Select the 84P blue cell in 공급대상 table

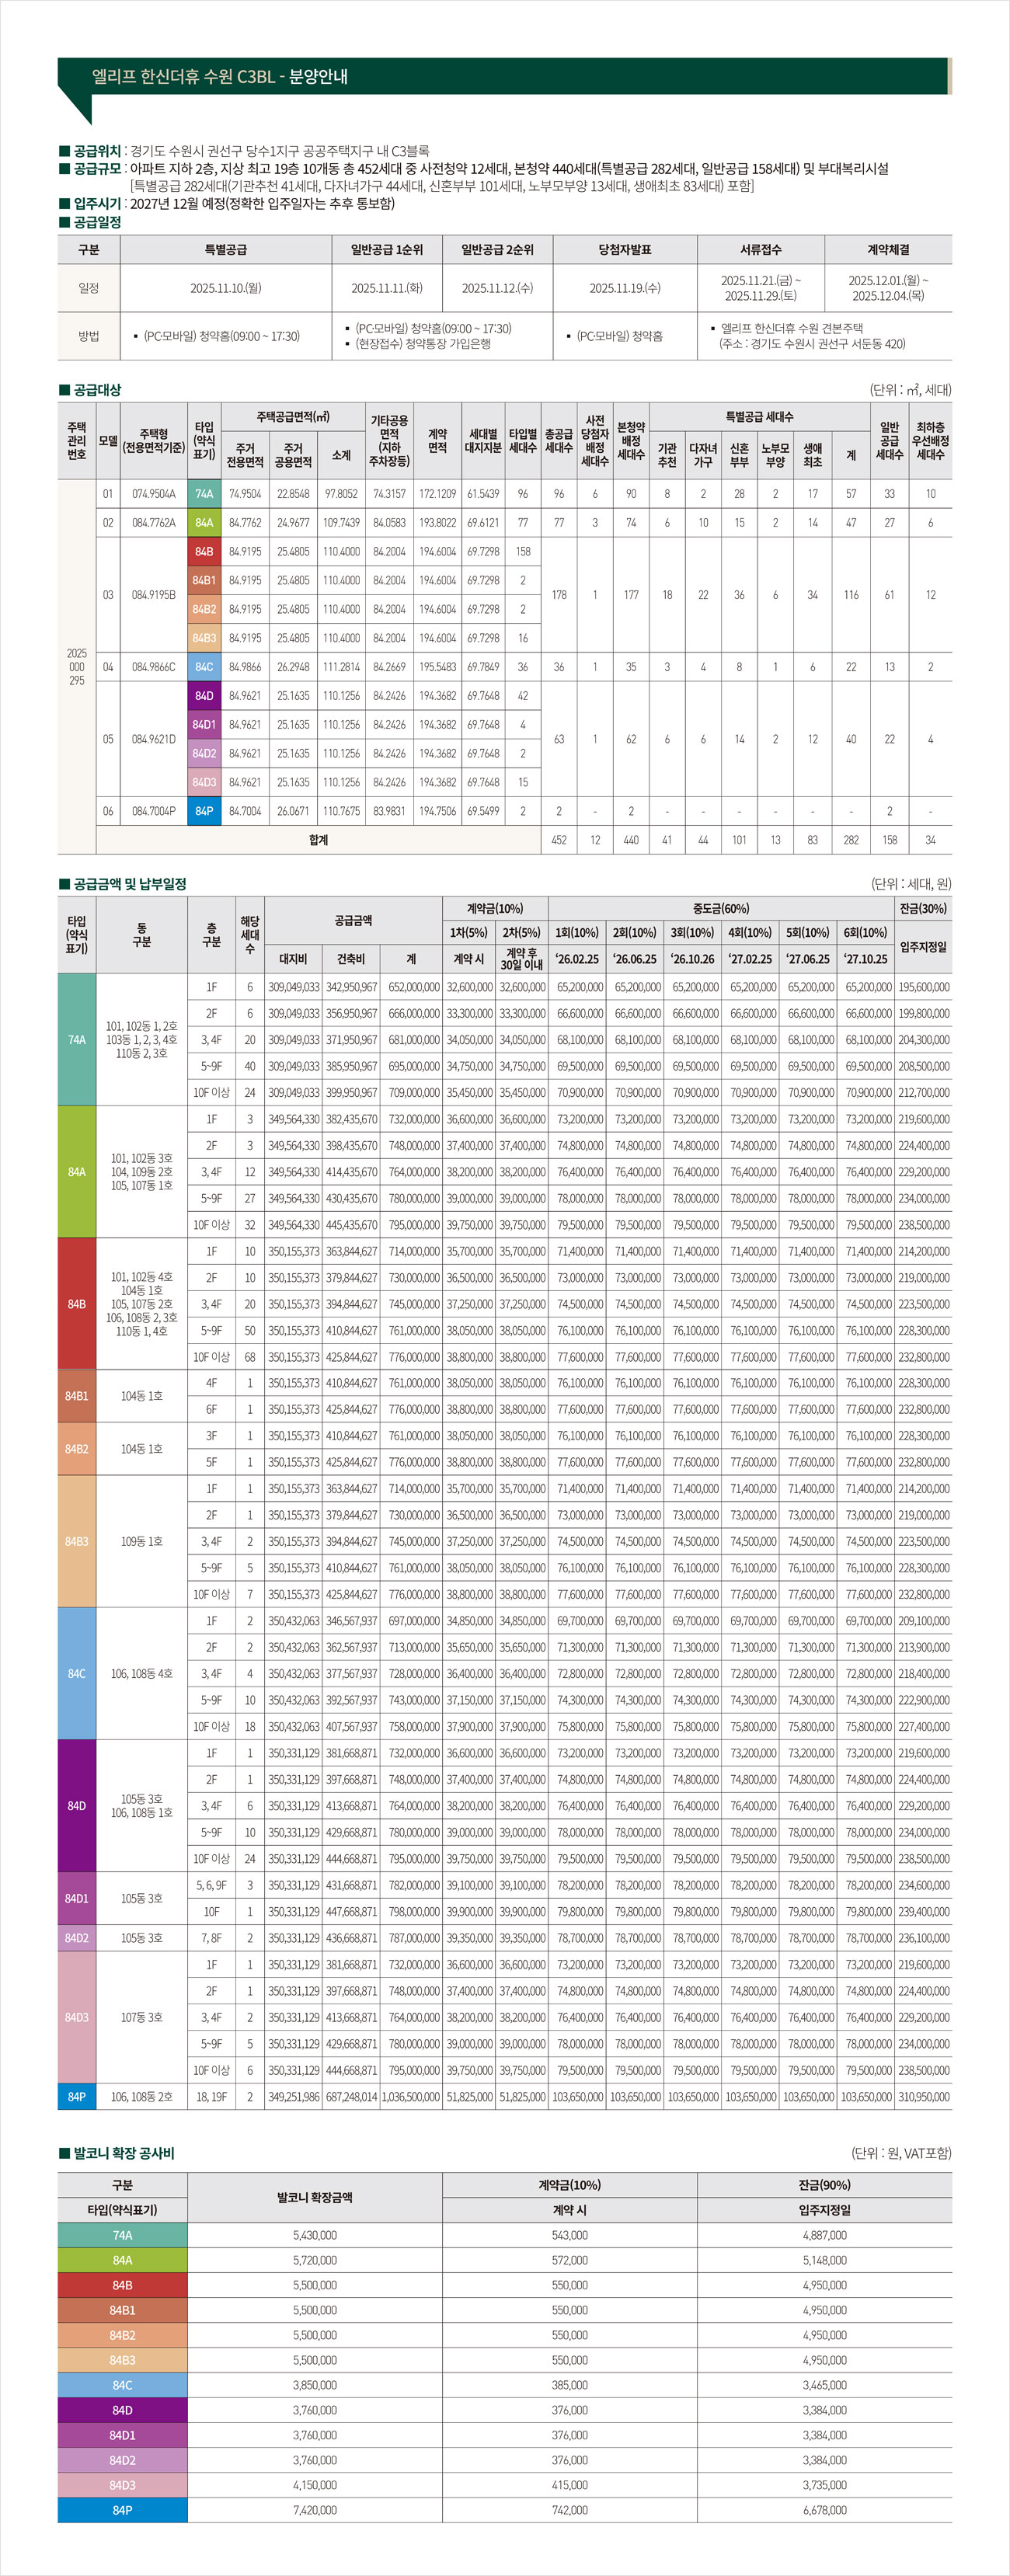point(204,811)
